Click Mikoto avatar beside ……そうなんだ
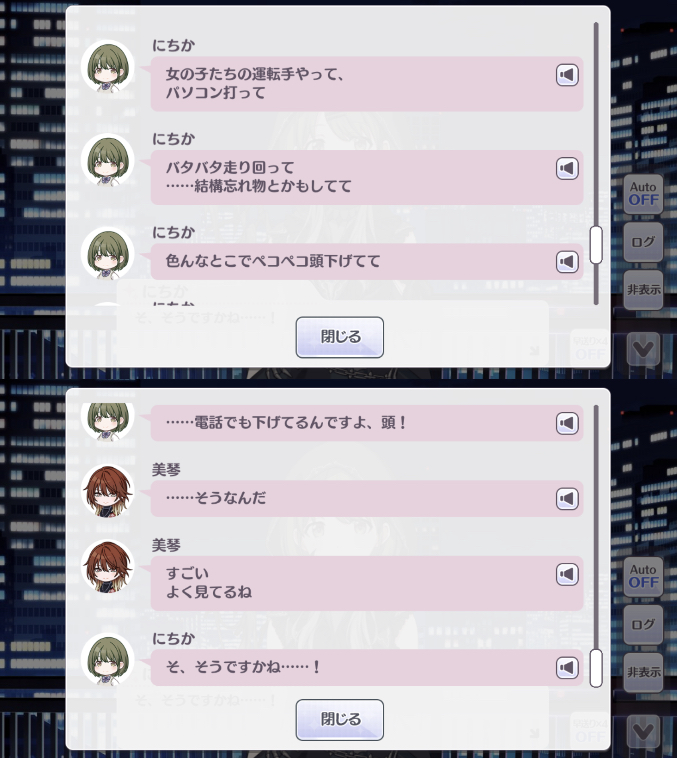 107,491
